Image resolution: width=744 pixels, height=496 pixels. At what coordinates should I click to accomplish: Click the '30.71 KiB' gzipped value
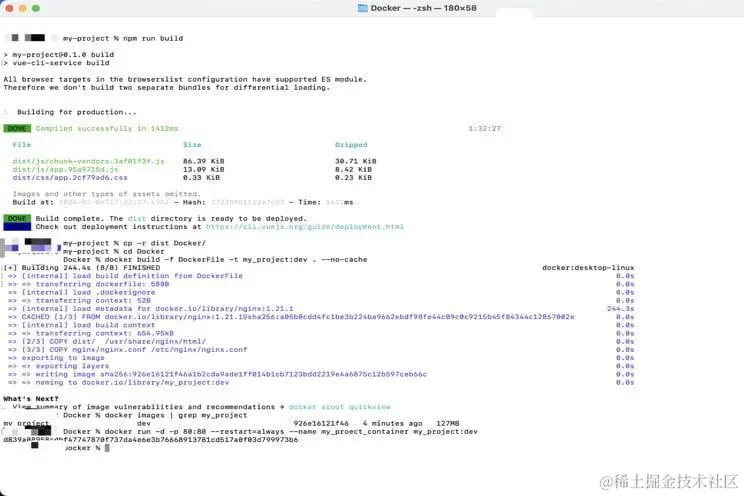(355, 161)
